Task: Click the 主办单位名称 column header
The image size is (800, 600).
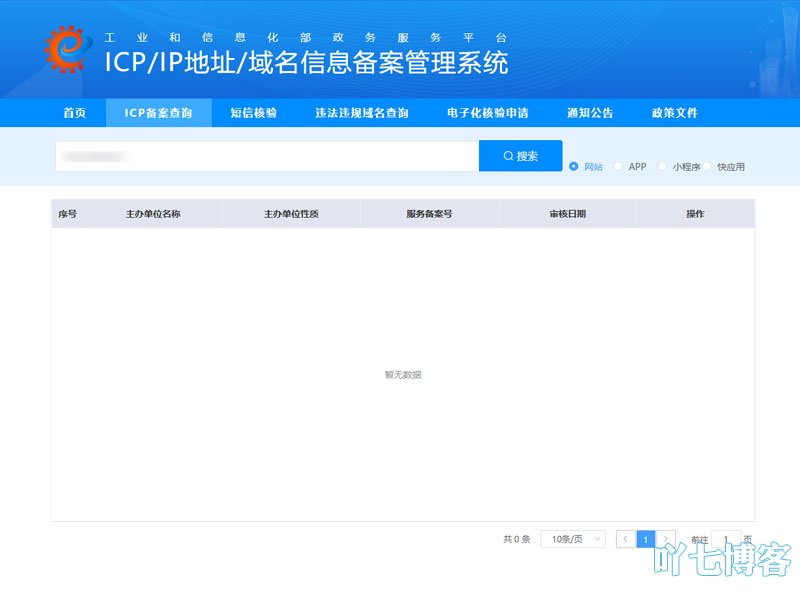Action: coord(153,214)
